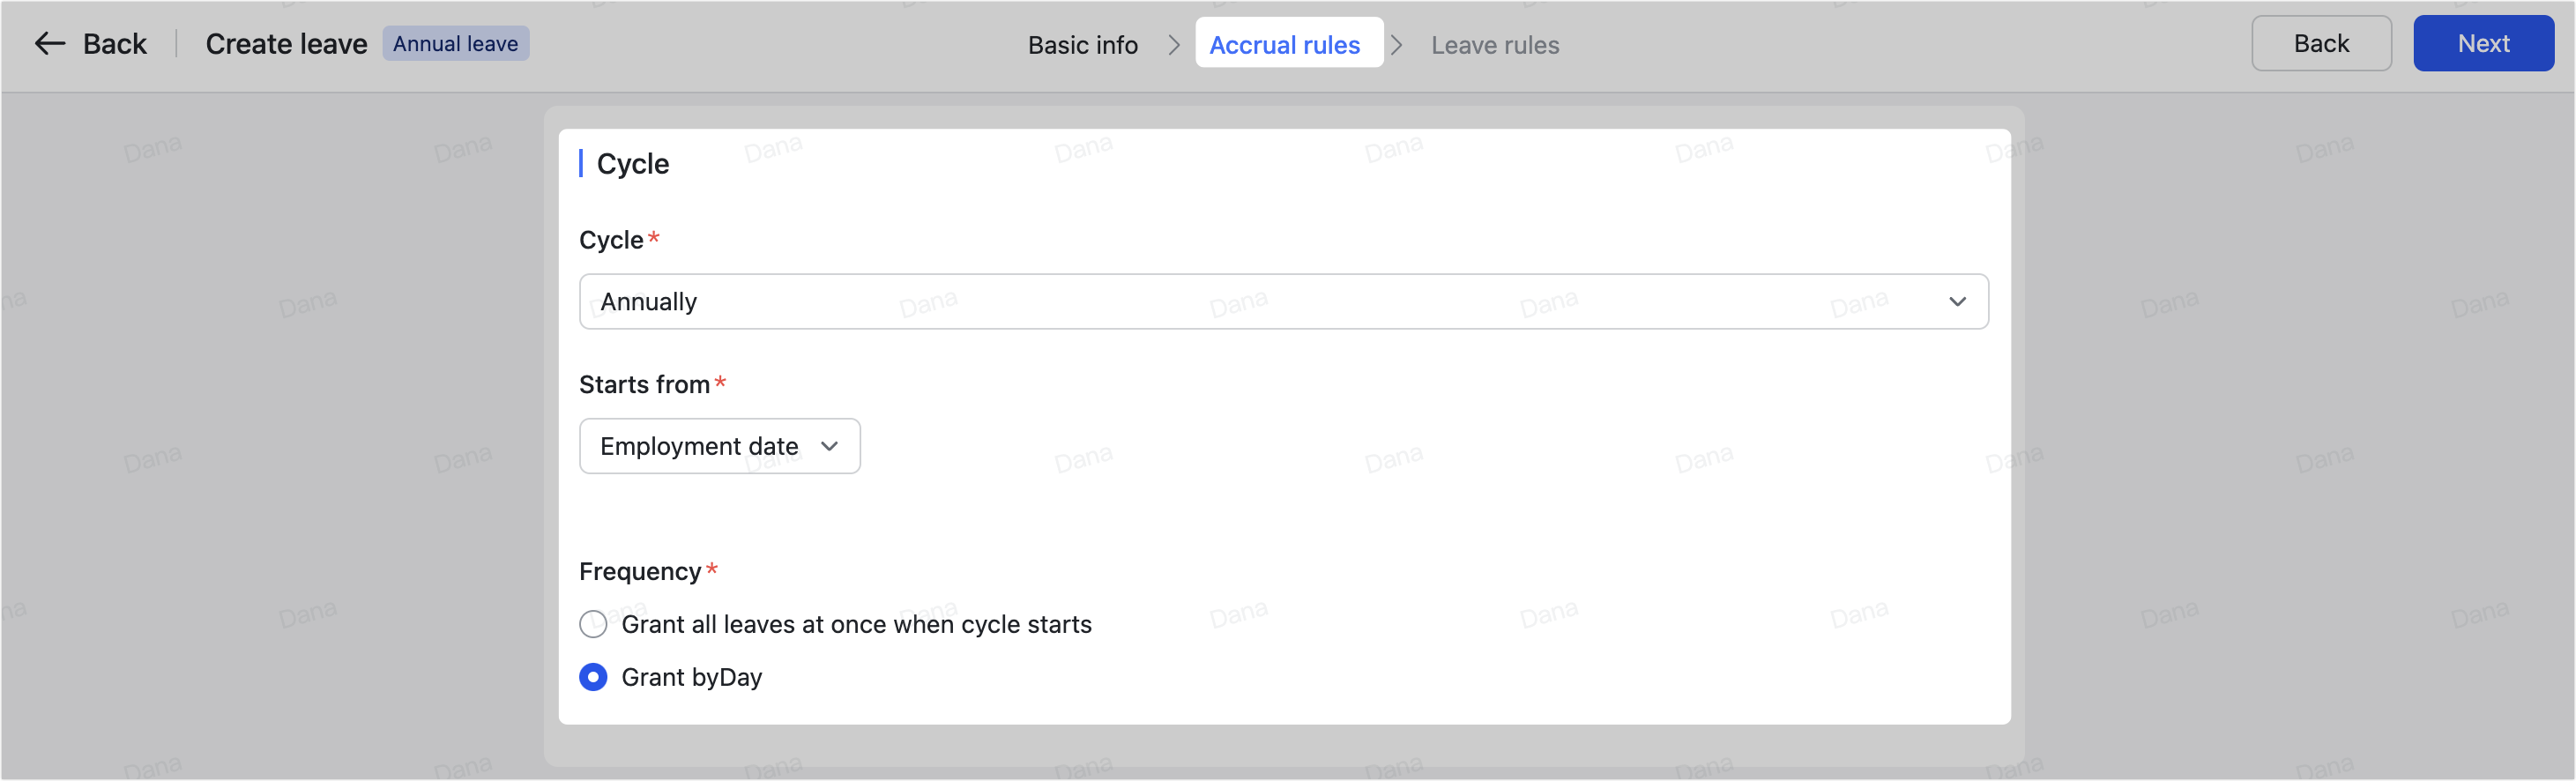Click the chevron after Accrual rules
This screenshot has width=2576, height=781.
click(1397, 46)
